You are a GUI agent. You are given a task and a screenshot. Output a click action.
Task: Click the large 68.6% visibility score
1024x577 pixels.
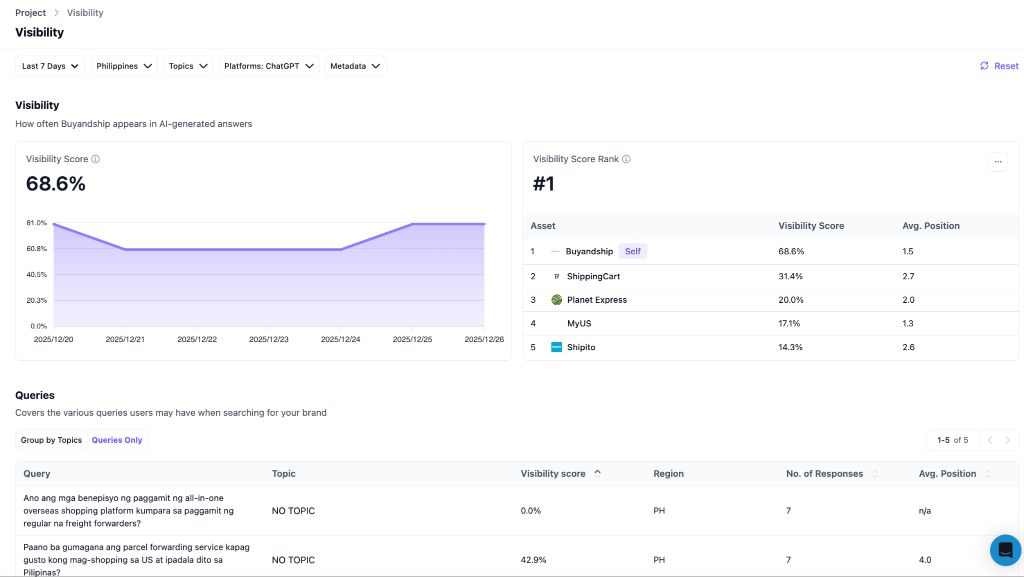click(x=56, y=184)
